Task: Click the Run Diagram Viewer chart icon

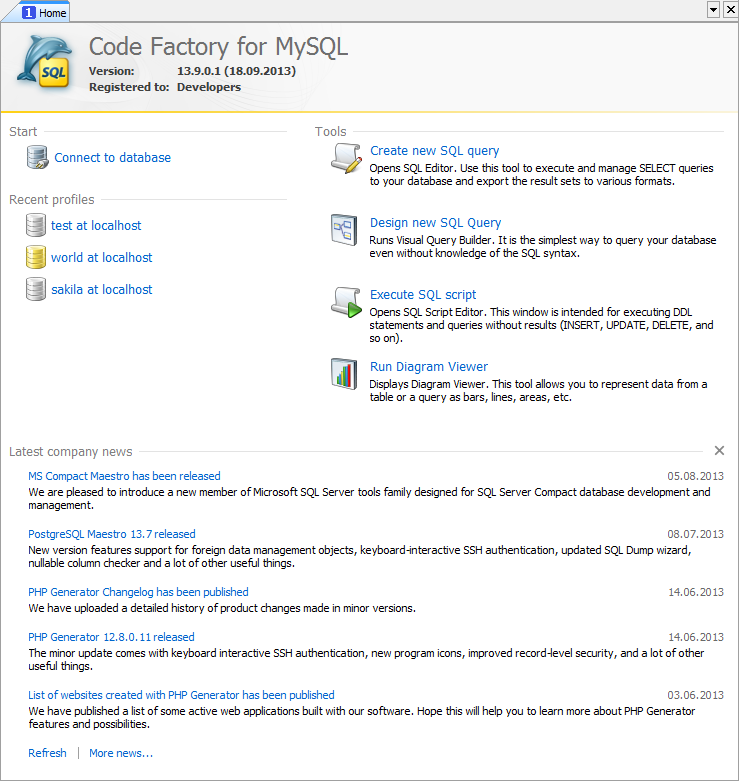Action: coord(344,374)
